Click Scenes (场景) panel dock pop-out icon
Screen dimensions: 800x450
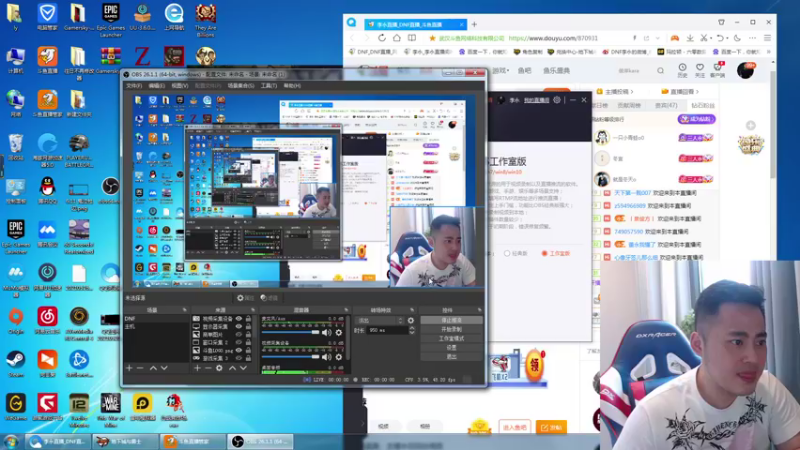(185, 310)
